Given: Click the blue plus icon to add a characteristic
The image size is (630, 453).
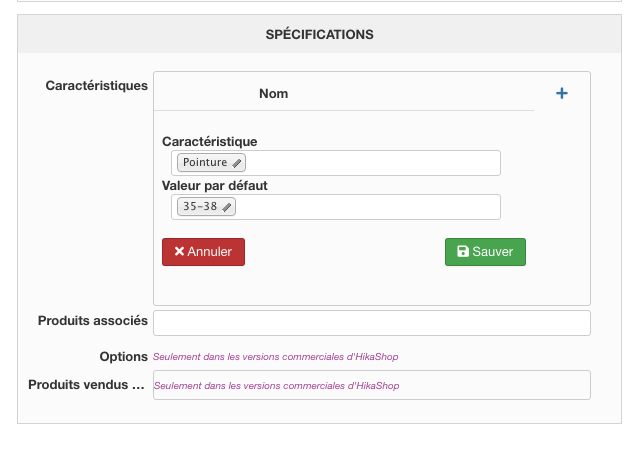Looking at the screenshot, I should coord(562,93).
